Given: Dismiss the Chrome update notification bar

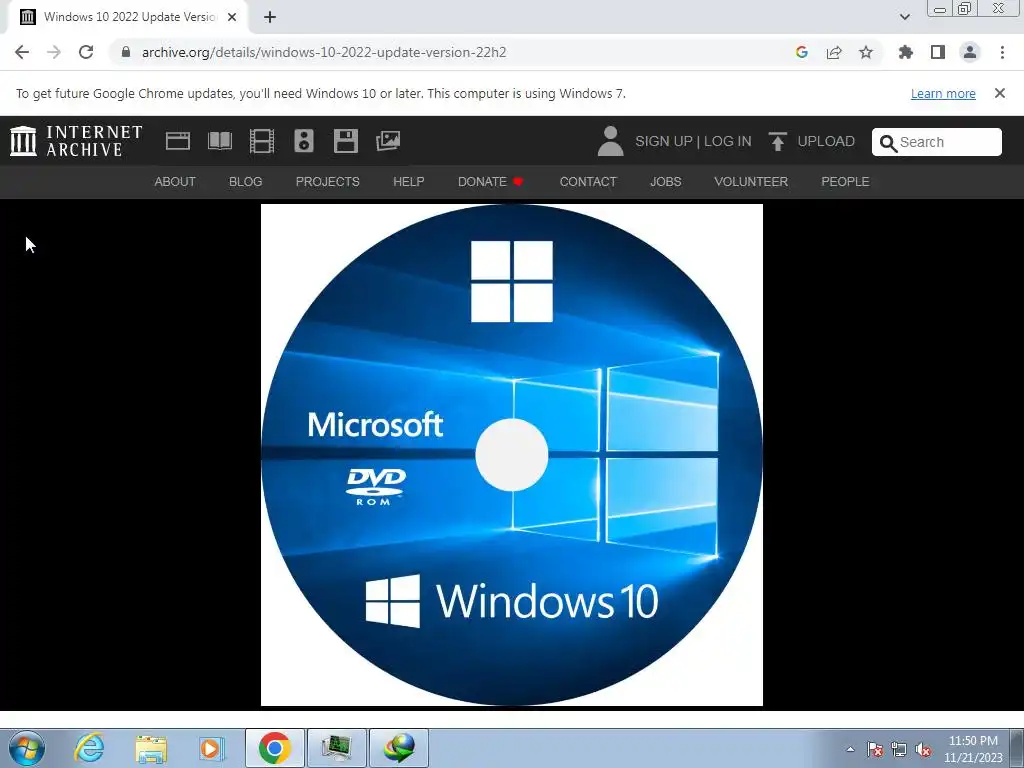Looking at the screenshot, I should point(1000,93).
